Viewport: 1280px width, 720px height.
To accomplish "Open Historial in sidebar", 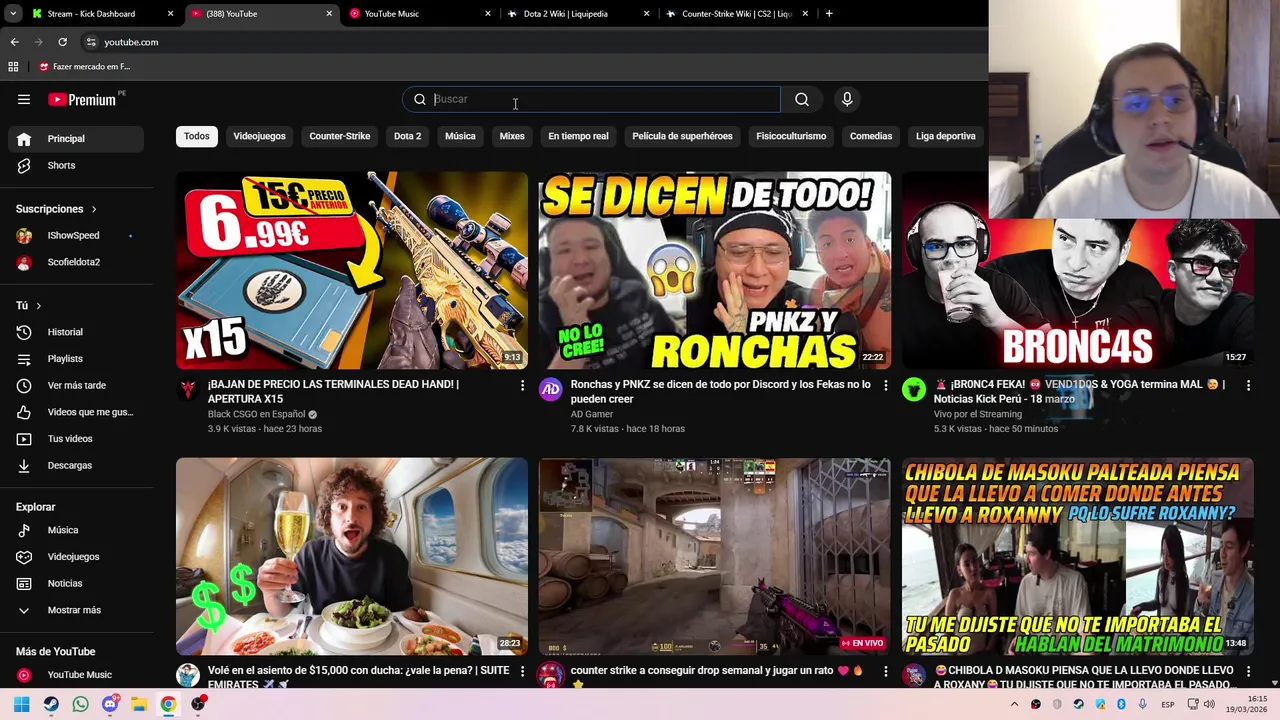I will (x=76, y=332).
